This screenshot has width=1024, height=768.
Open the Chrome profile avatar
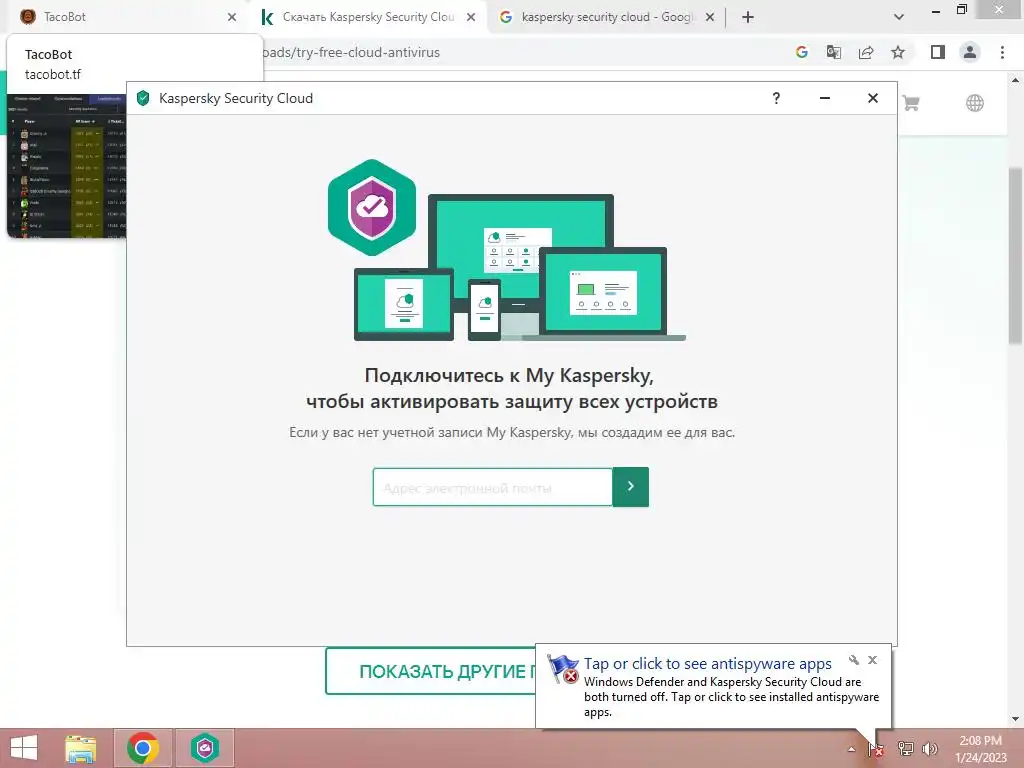[970, 52]
